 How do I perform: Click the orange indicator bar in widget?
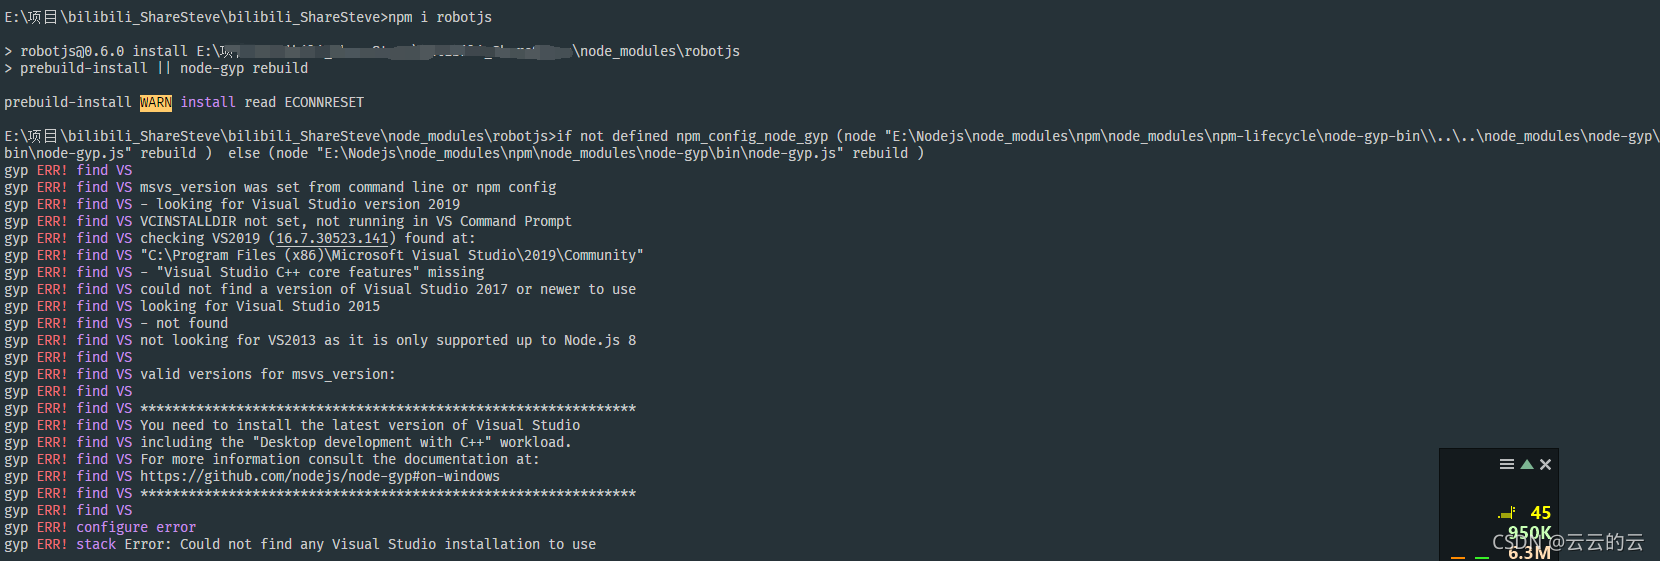[x=1458, y=558]
